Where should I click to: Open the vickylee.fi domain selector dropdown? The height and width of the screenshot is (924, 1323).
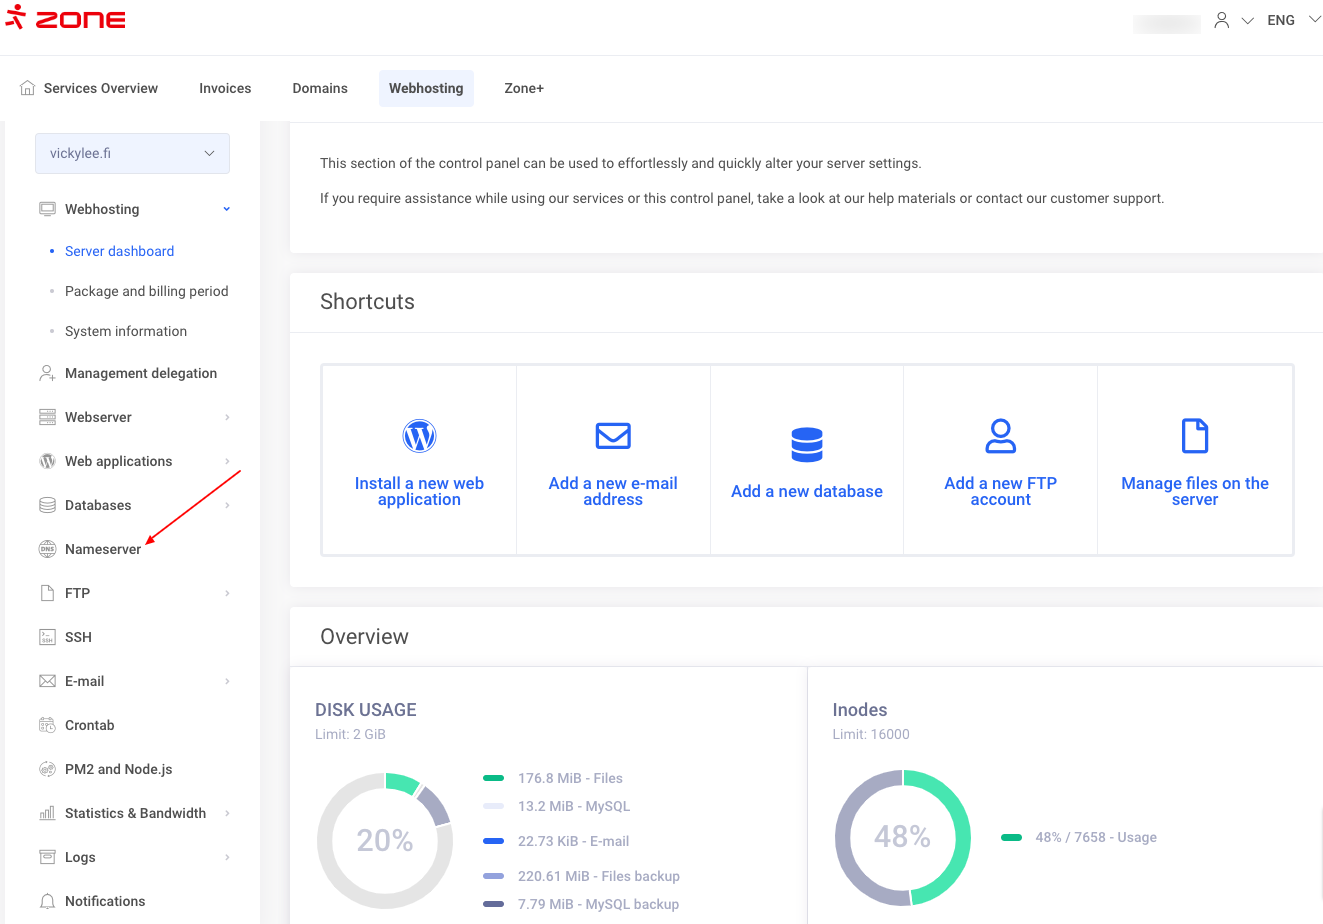[x=132, y=153]
